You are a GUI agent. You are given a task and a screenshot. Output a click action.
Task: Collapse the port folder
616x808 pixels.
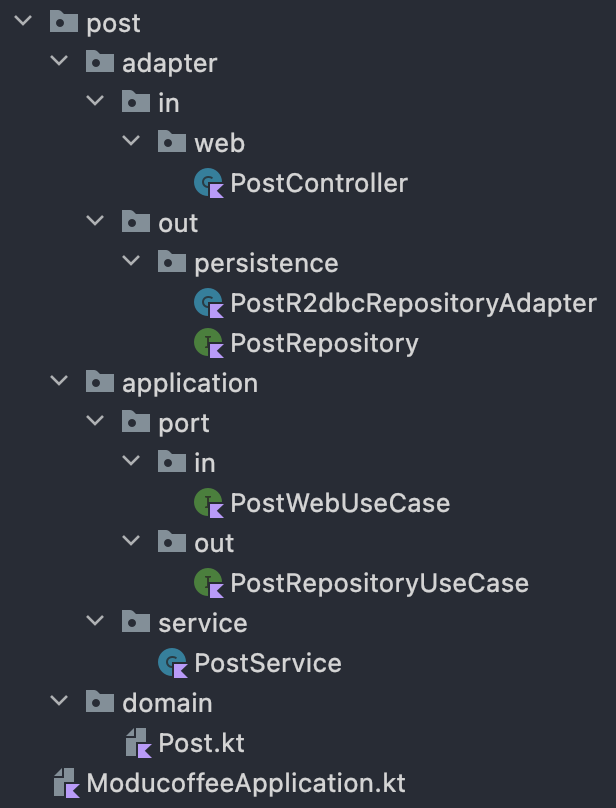click(95, 423)
